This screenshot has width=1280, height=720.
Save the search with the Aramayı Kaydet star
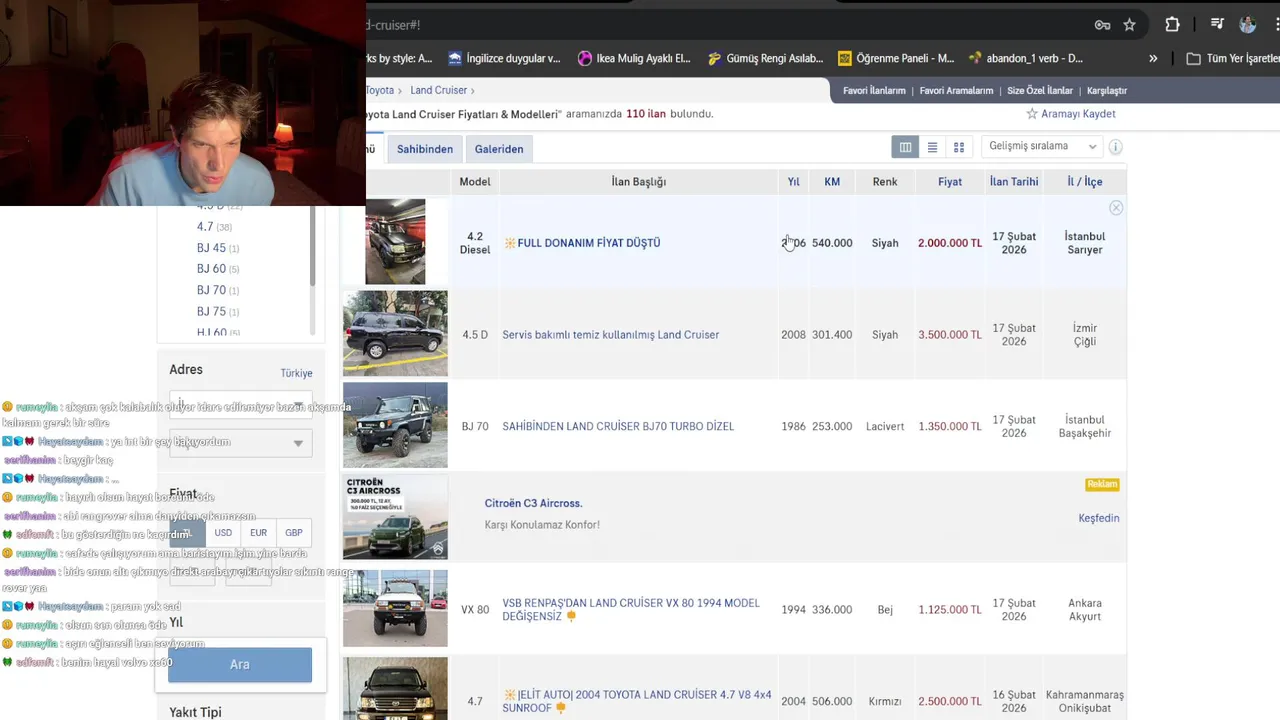(1071, 114)
